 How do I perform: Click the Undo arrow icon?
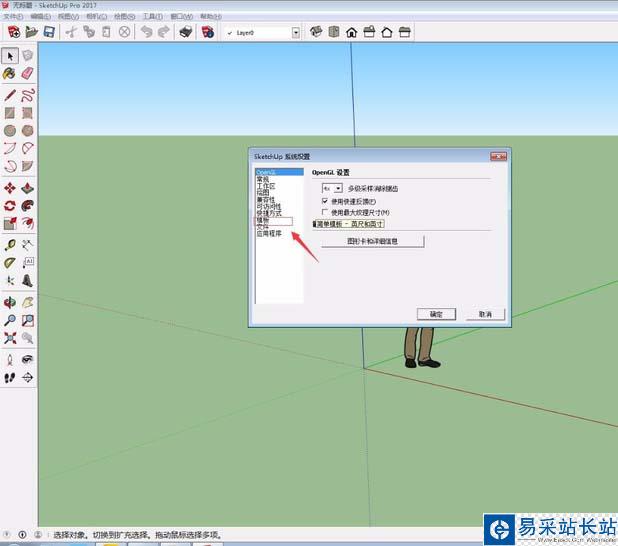(147, 32)
